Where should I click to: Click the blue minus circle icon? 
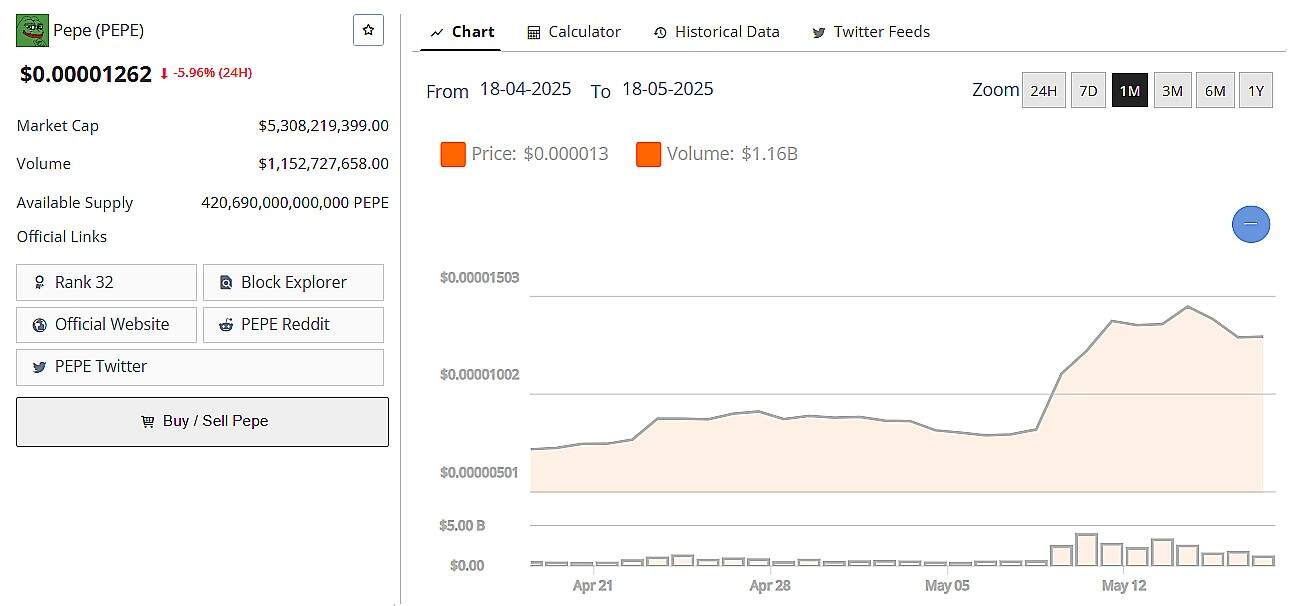1250,224
